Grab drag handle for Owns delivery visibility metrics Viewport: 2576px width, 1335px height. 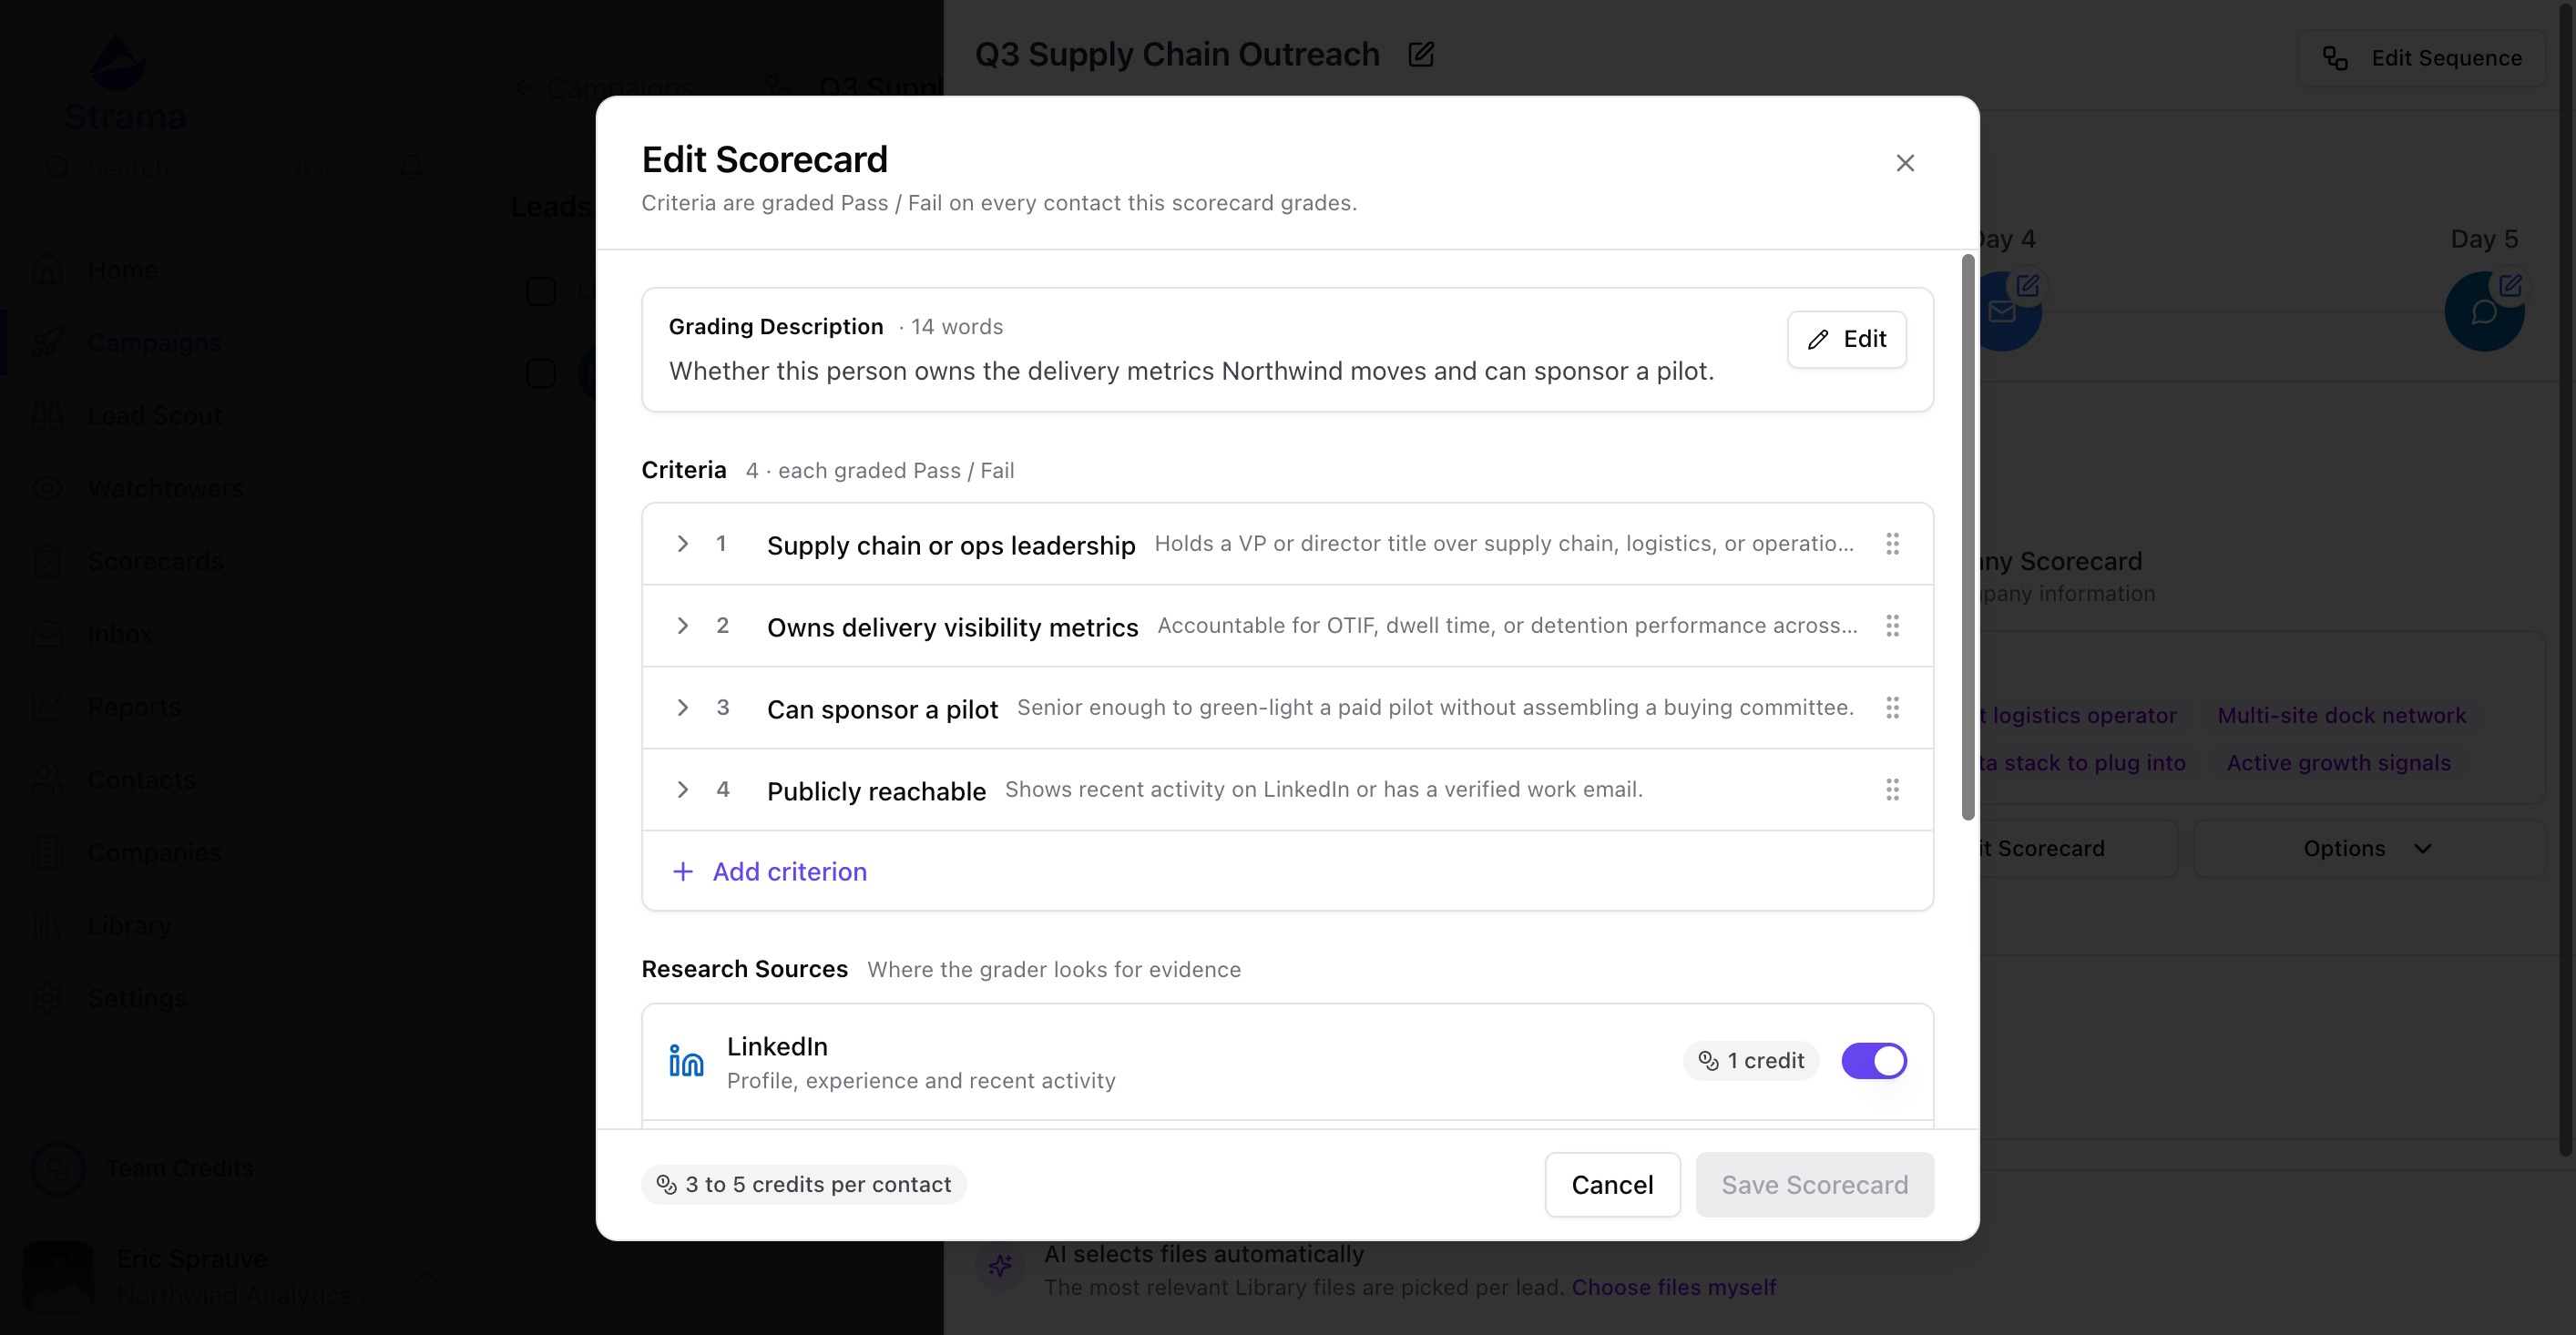tap(1892, 626)
